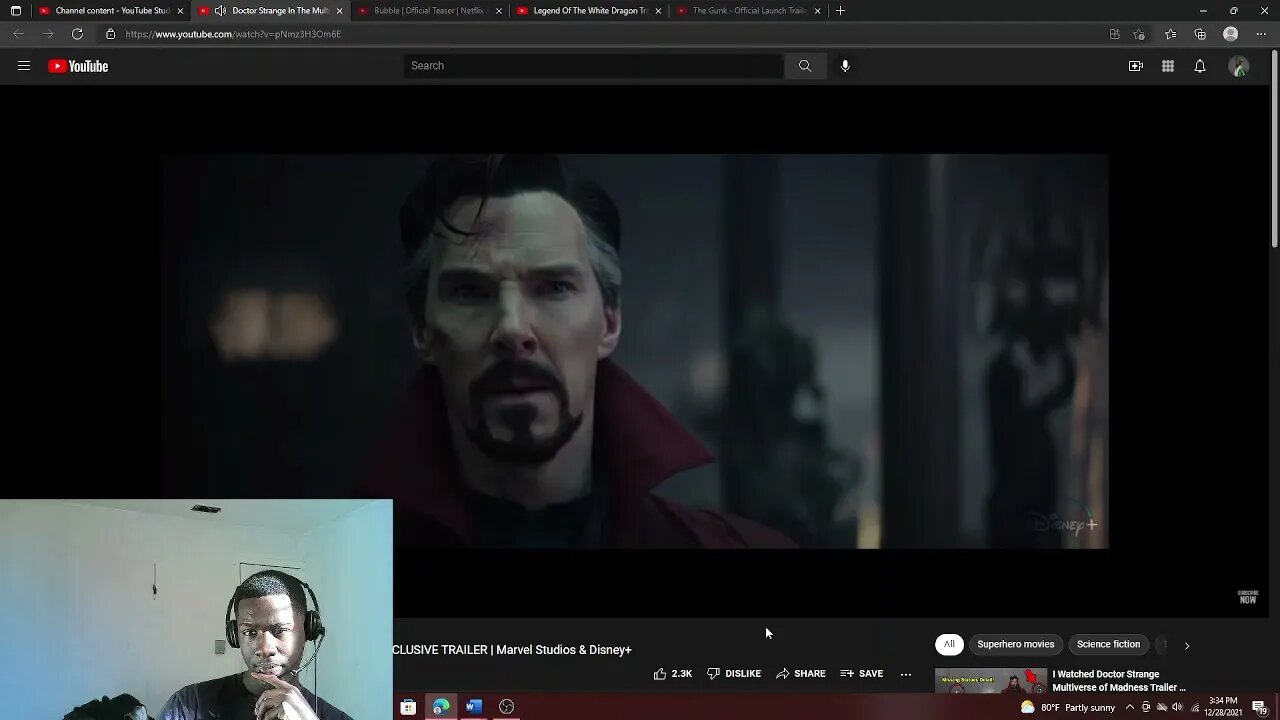
Task: Open Microsoft Word from taskbar
Action: pos(474,707)
